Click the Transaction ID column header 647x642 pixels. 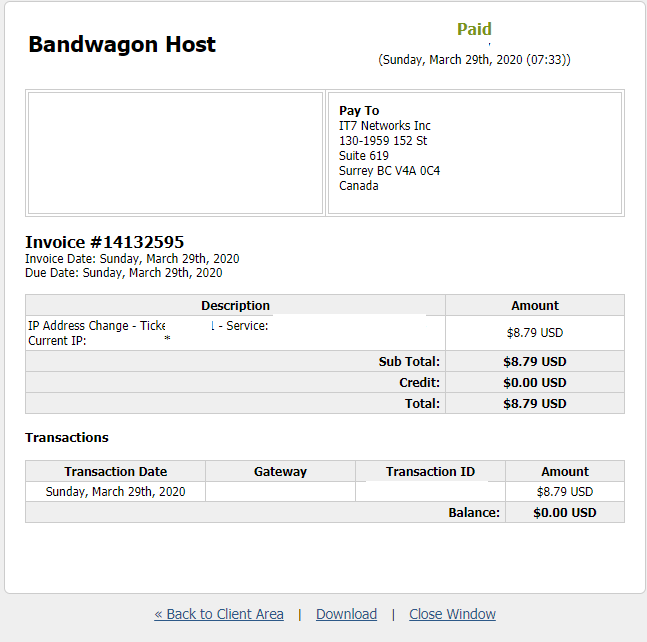coord(430,472)
